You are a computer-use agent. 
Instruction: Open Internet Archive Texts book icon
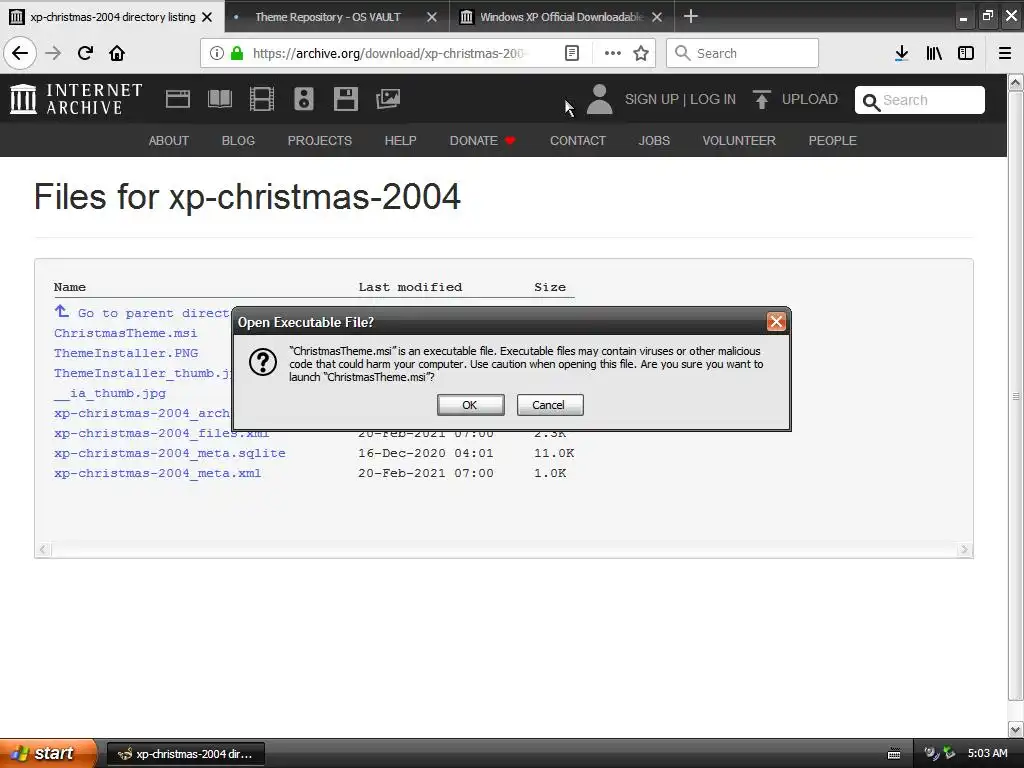(219, 99)
